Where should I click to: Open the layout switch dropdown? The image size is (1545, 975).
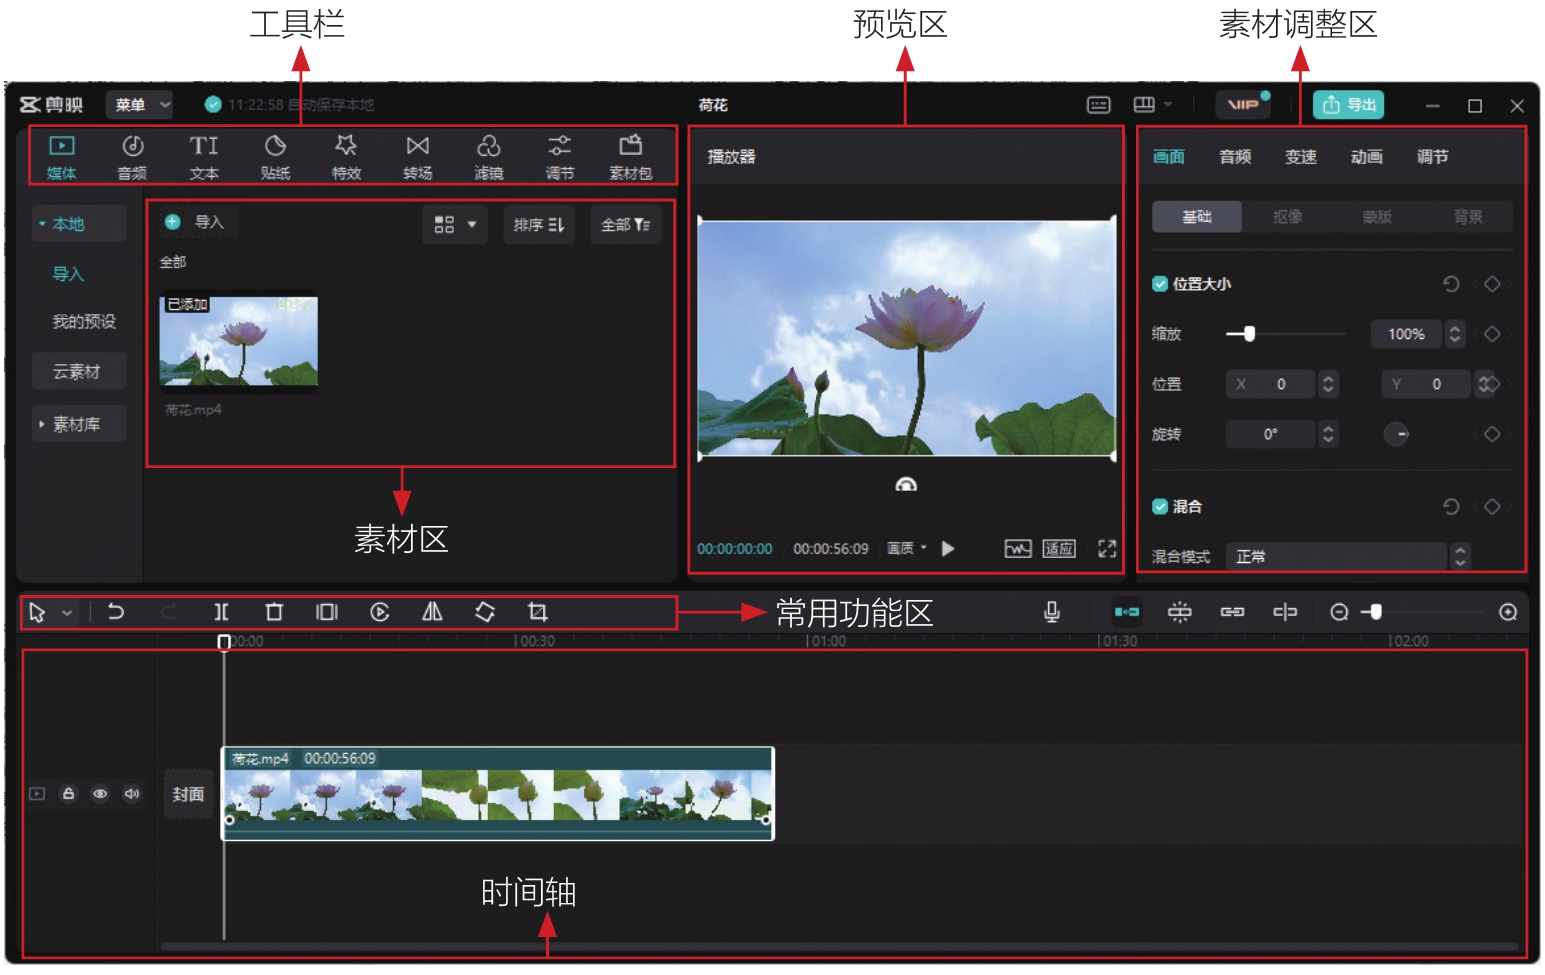click(1153, 105)
